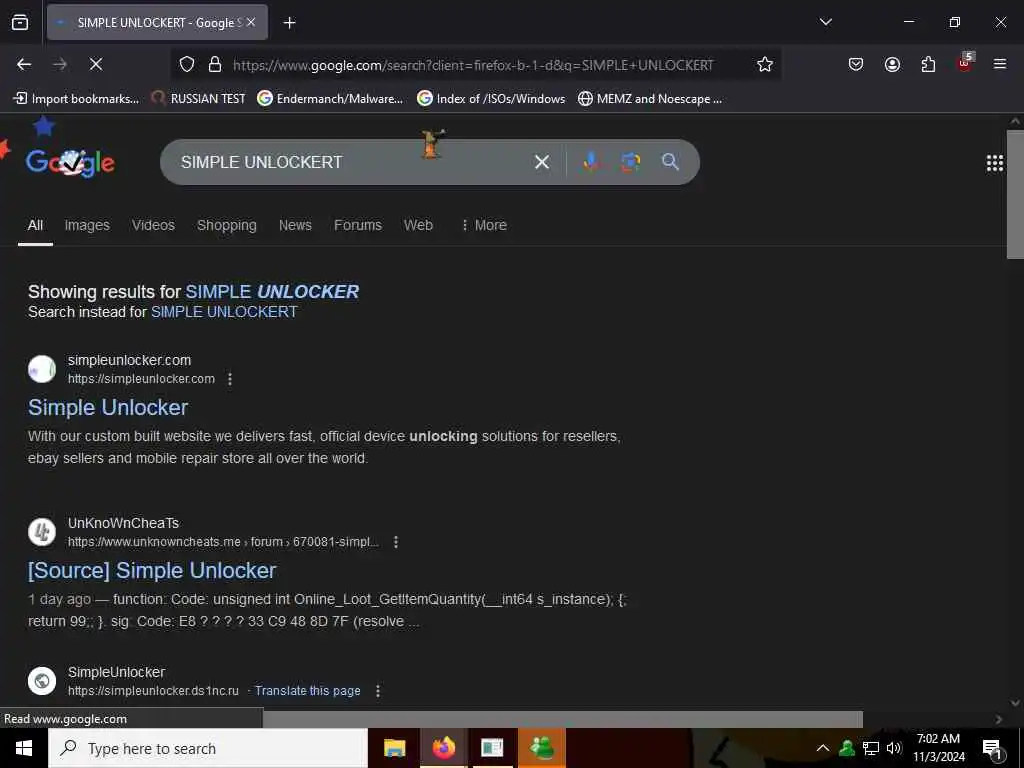This screenshot has width=1024, height=768.
Task: Click Firefox icon in taskbar
Action: coord(443,748)
